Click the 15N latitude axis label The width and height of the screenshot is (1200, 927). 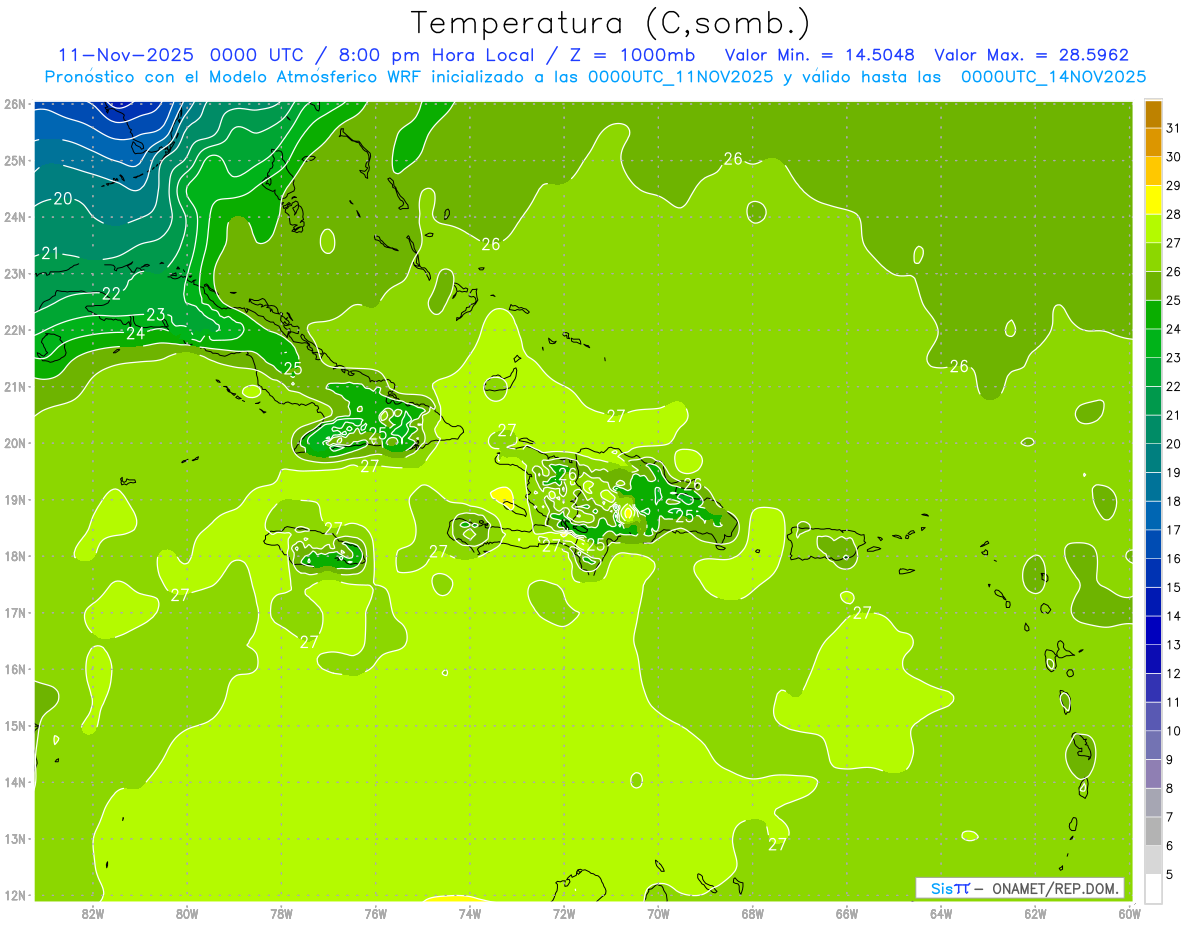[14, 726]
